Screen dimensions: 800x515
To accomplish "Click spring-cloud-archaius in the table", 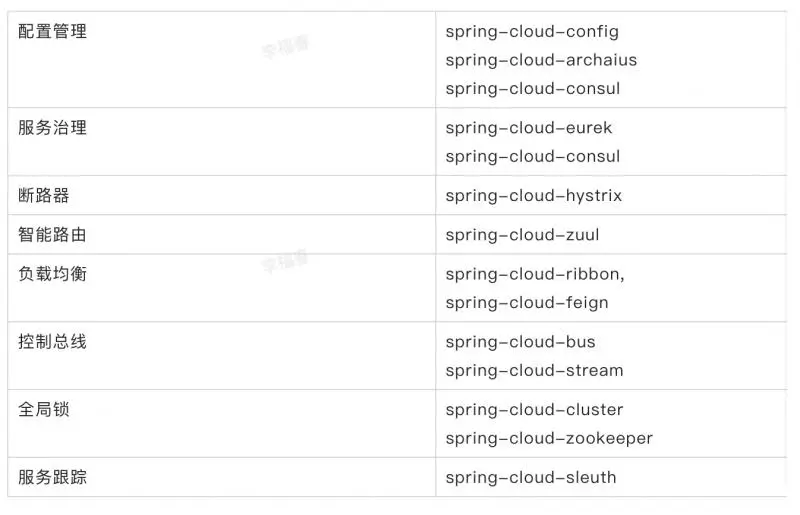I will tap(541, 60).
